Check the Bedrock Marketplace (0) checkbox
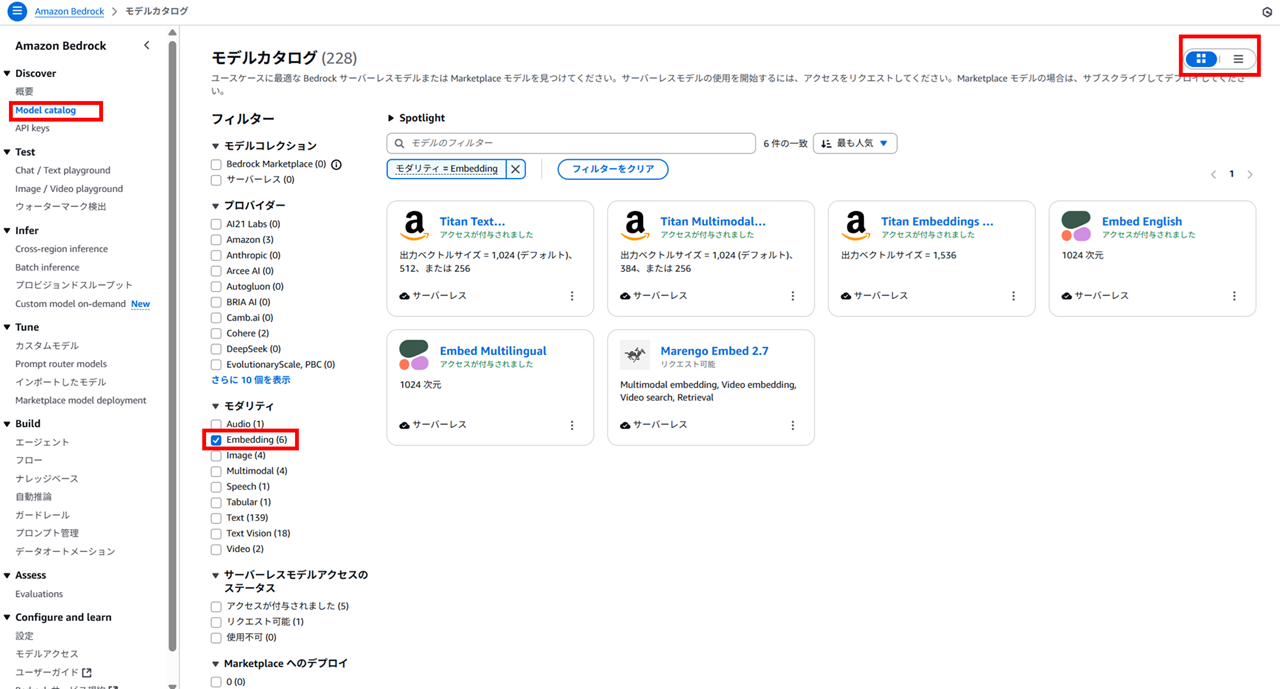Image resolution: width=1280 pixels, height=689 pixels. [216, 164]
